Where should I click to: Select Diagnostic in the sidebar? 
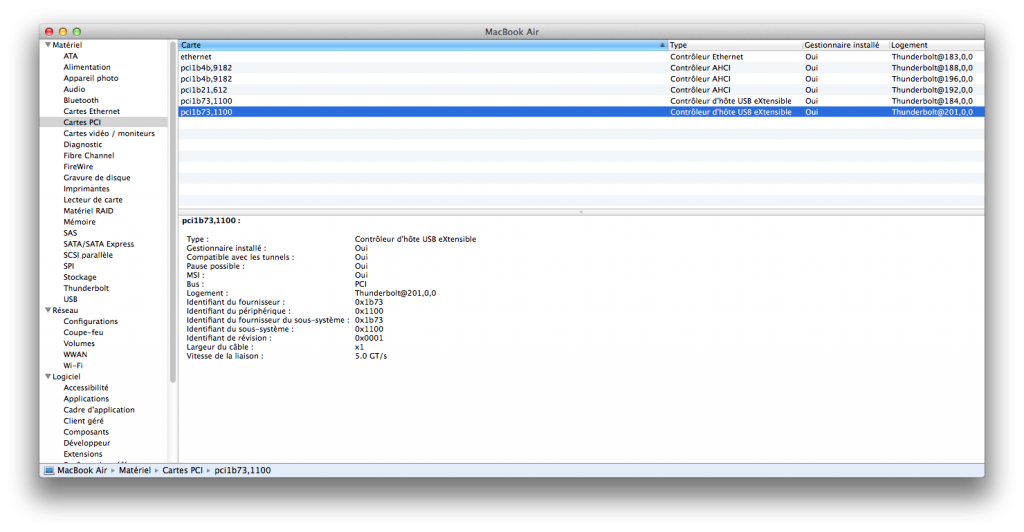point(83,144)
